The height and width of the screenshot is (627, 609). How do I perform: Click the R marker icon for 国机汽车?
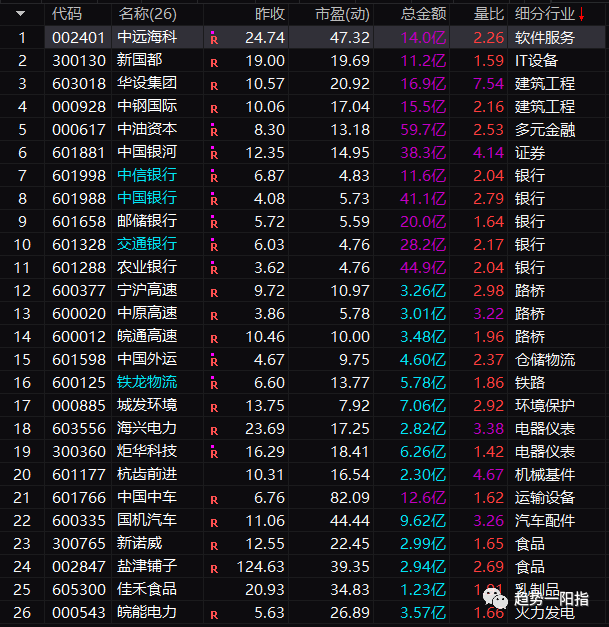tap(214, 523)
